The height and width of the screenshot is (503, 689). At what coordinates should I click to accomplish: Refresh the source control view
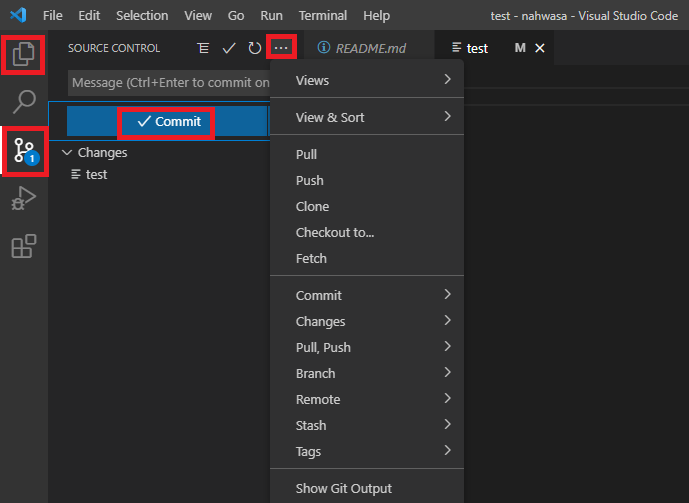[x=254, y=48]
